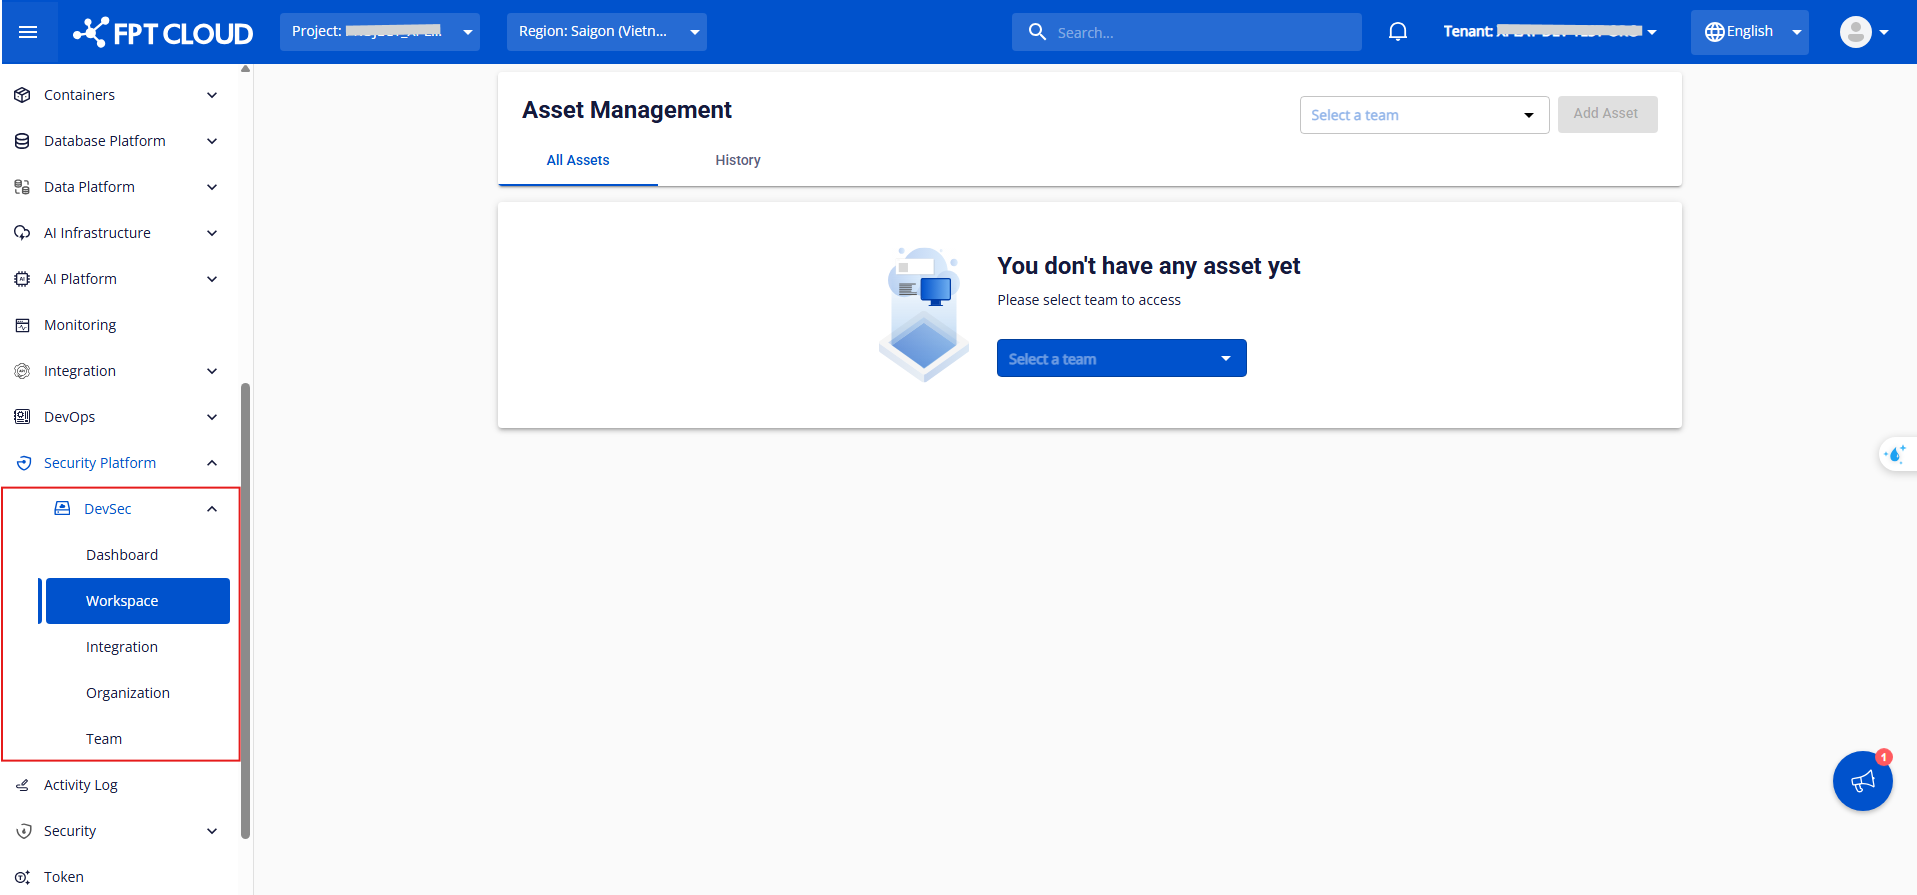Click the FPT Cloud logo
This screenshot has width=1917, height=895.
[x=163, y=32]
